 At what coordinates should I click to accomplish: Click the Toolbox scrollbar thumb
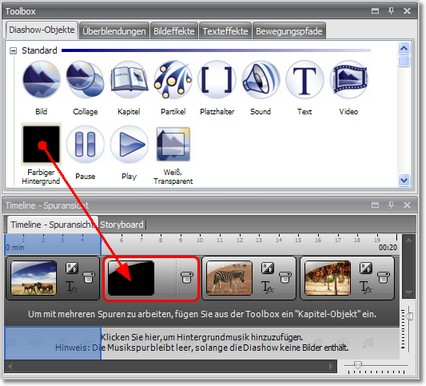point(404,61)
